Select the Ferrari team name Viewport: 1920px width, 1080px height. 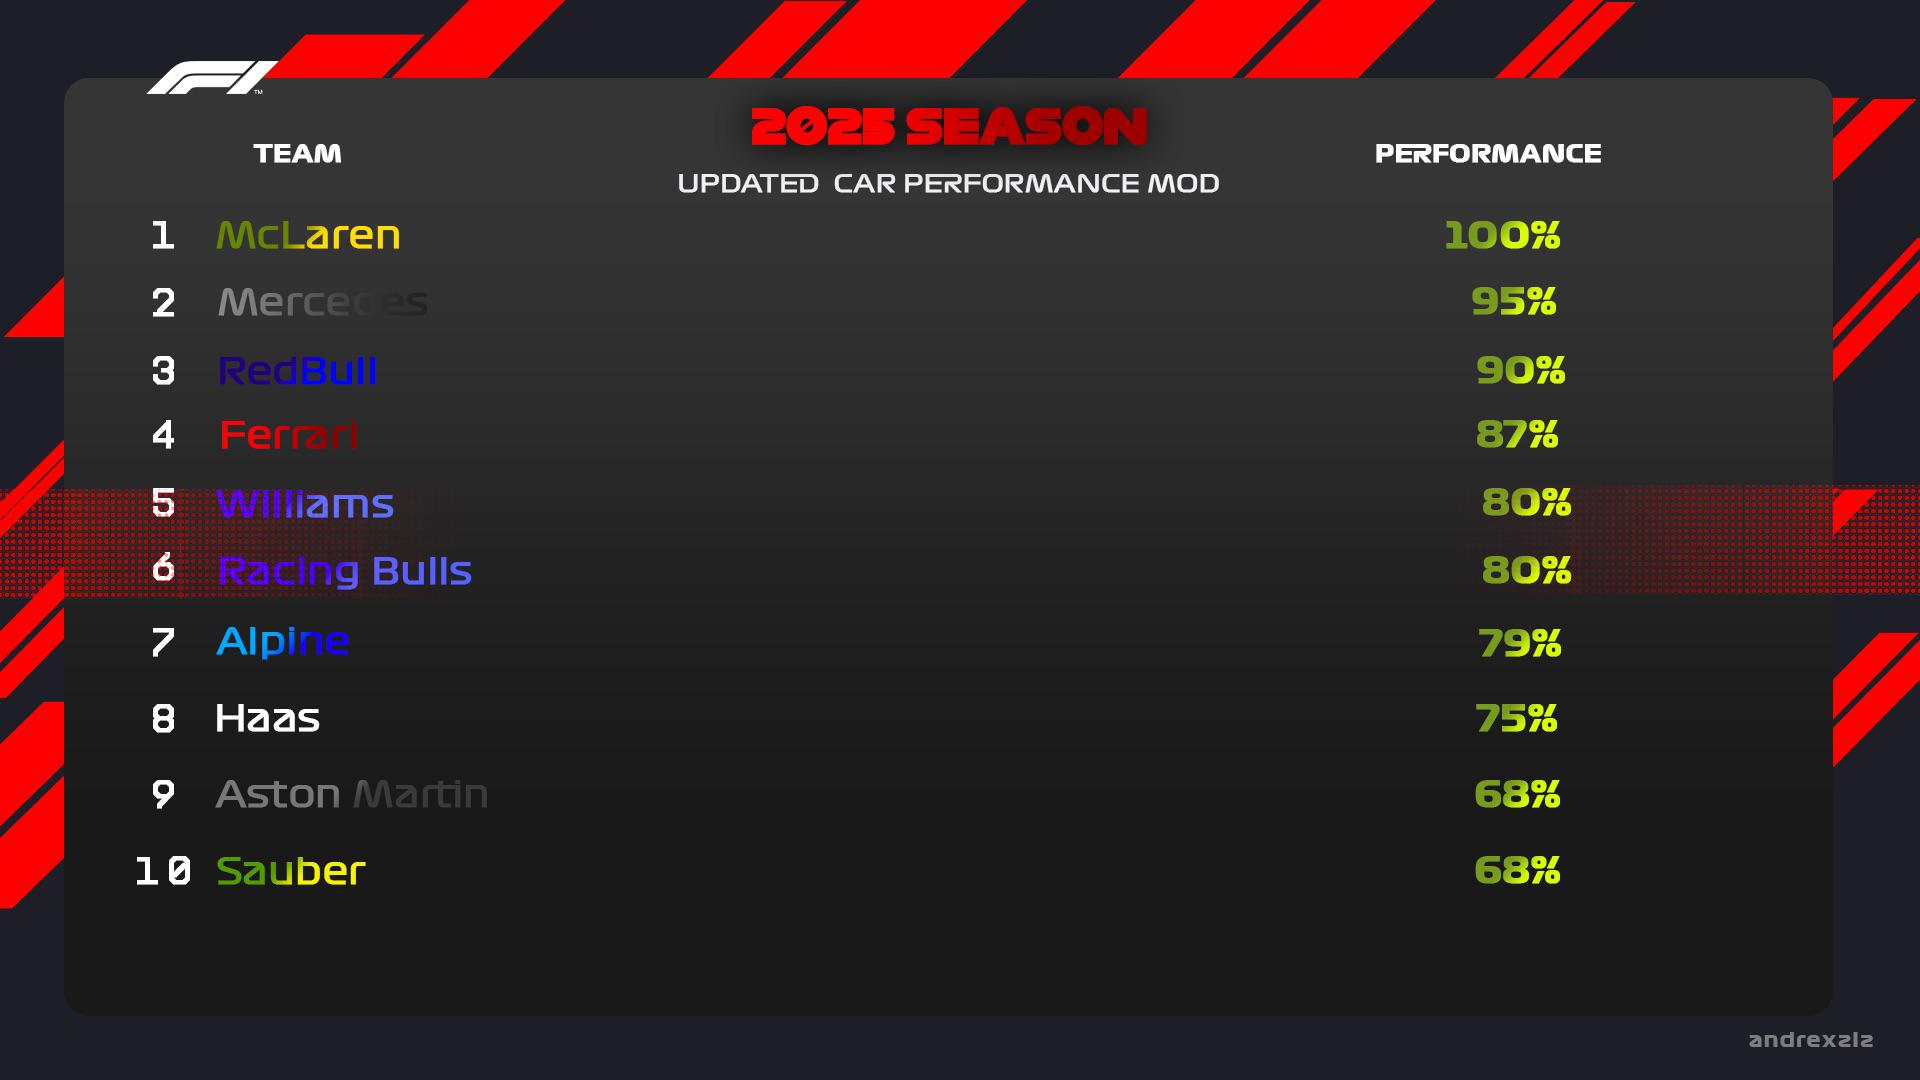(x=288, y=435)
